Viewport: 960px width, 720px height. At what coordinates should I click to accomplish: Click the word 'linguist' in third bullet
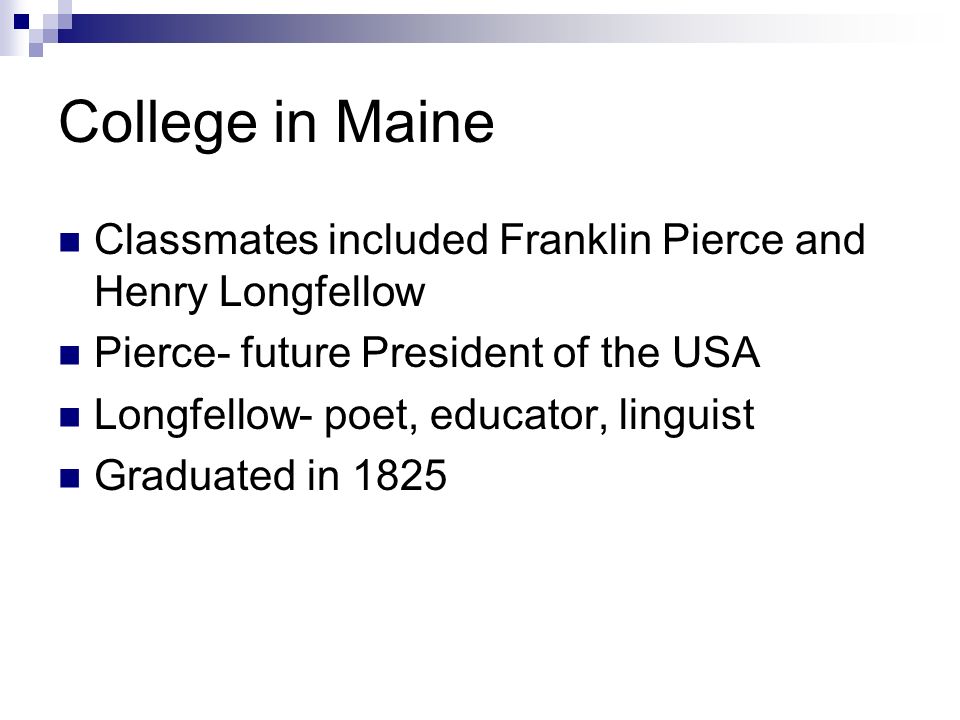686,416
